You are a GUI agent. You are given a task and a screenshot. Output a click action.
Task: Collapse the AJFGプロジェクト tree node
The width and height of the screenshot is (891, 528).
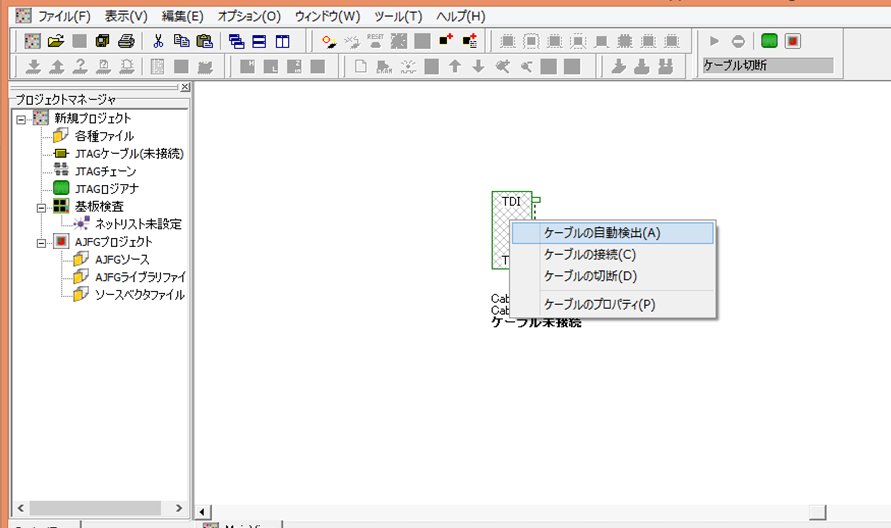coord(41,242)
